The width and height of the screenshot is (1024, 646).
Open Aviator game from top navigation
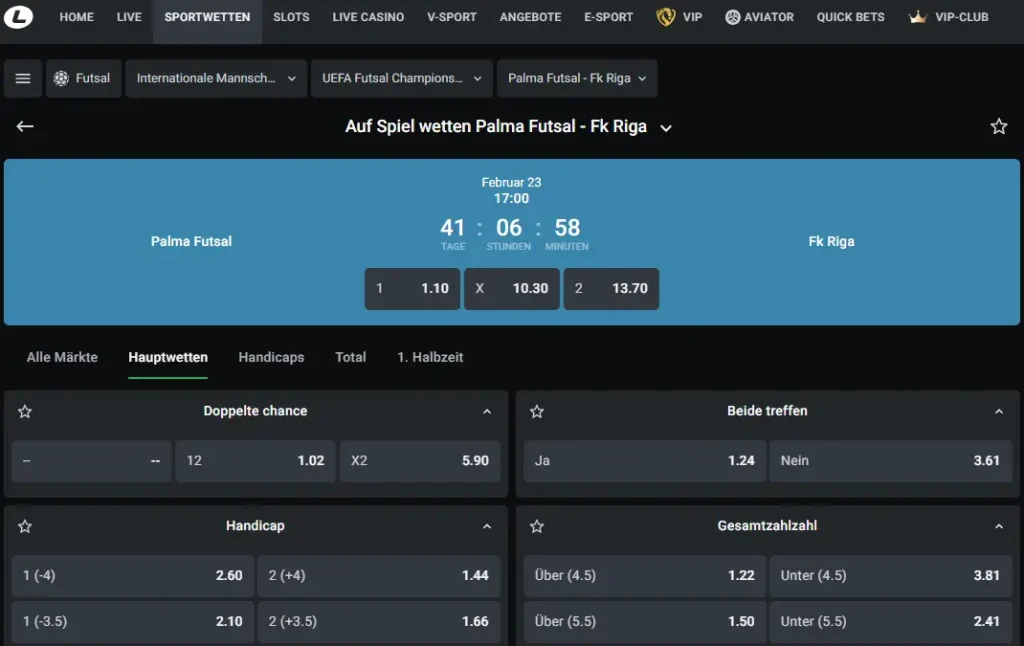(759, 17)
